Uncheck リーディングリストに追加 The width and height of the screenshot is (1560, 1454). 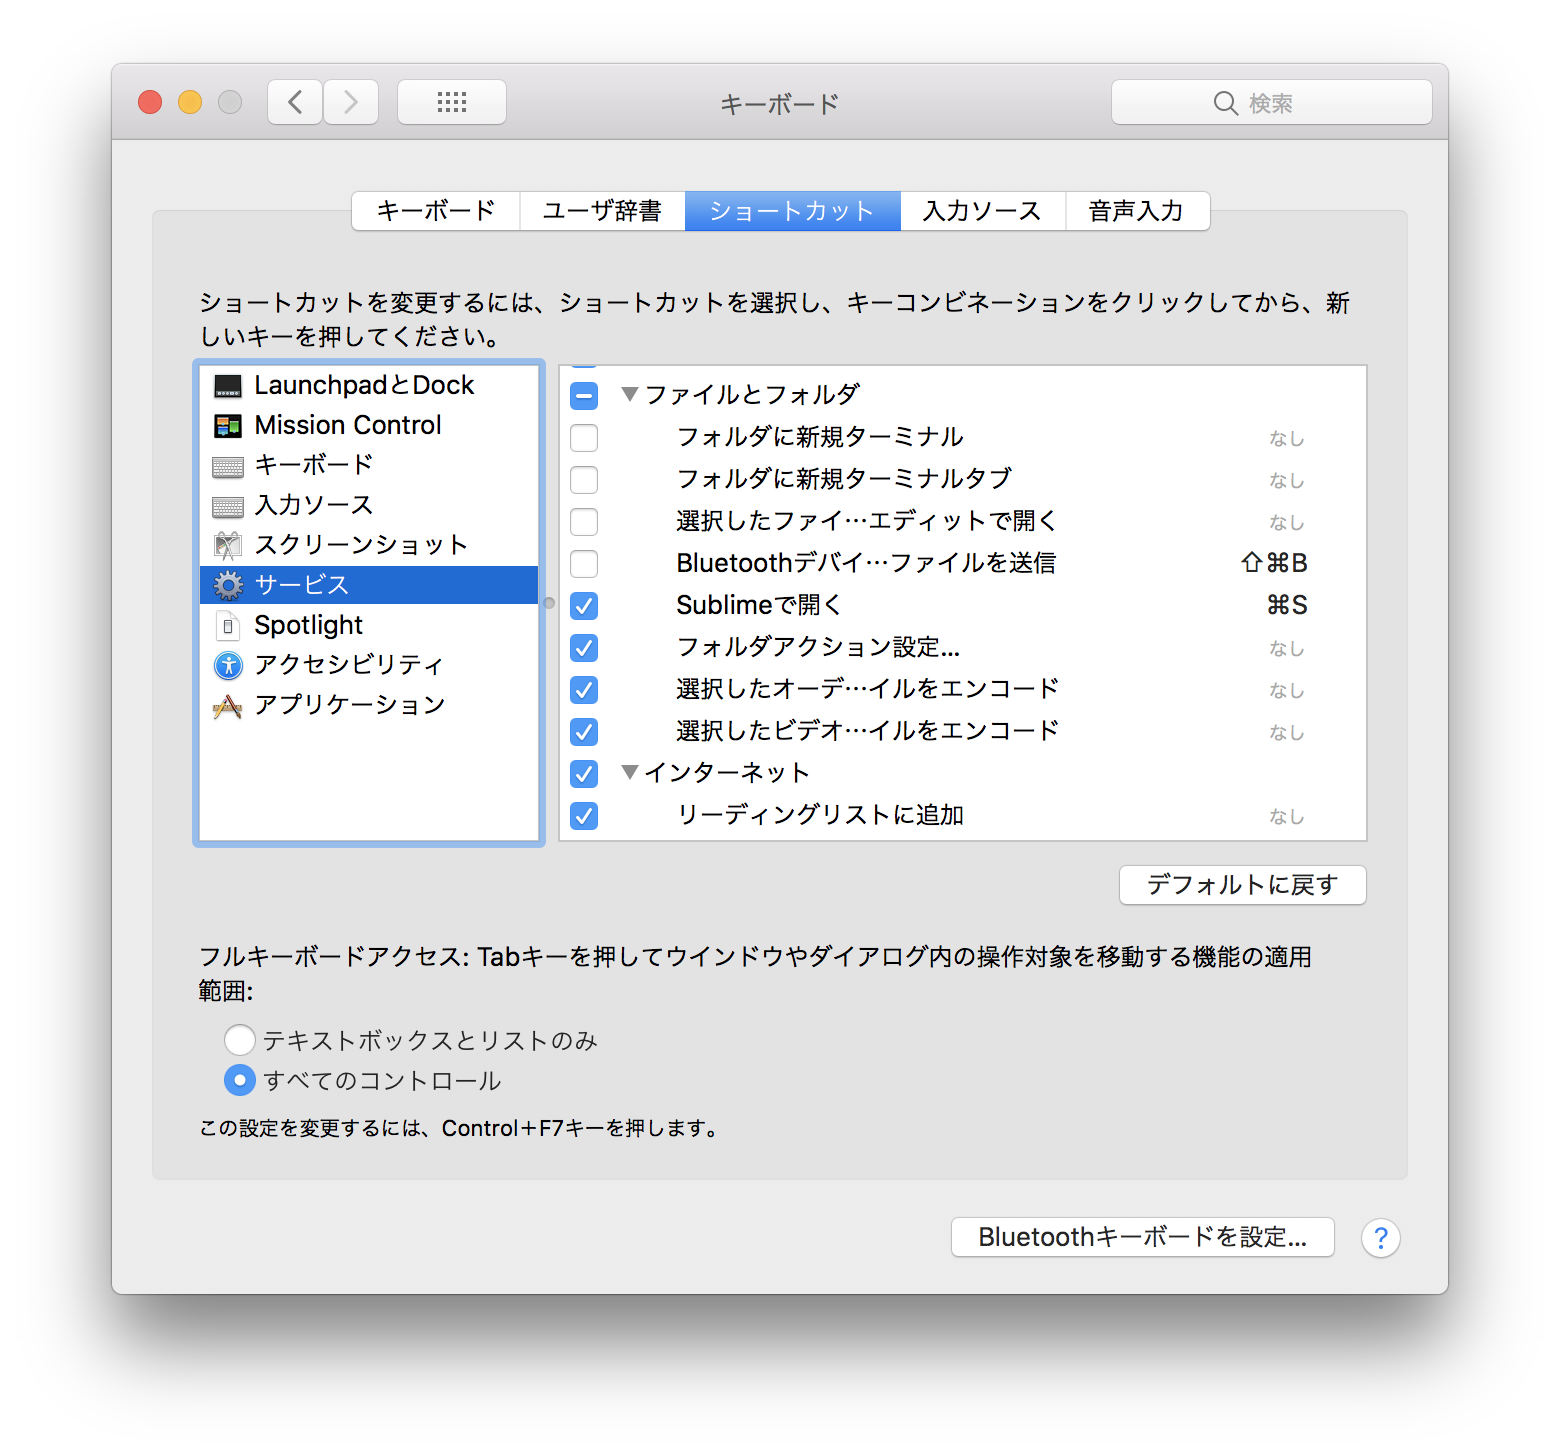coord(583,816)
